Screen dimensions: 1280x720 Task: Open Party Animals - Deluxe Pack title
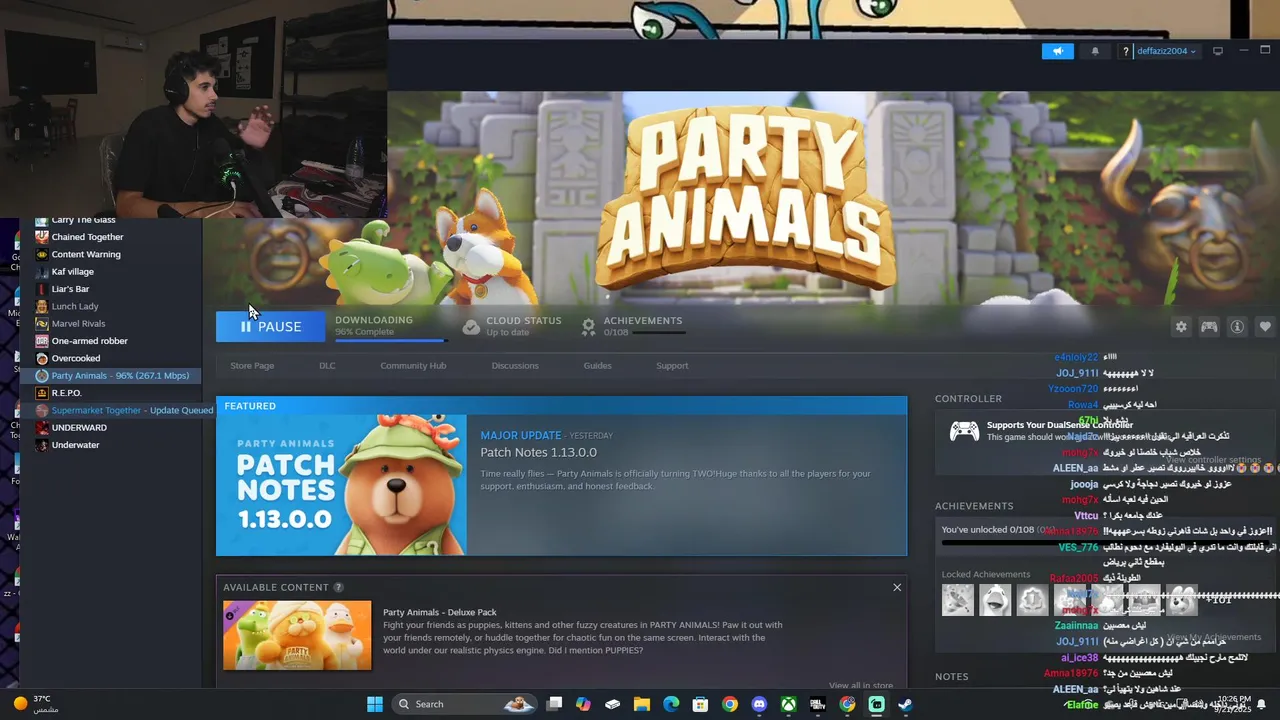pyautogui.click(x=440, y=612)
